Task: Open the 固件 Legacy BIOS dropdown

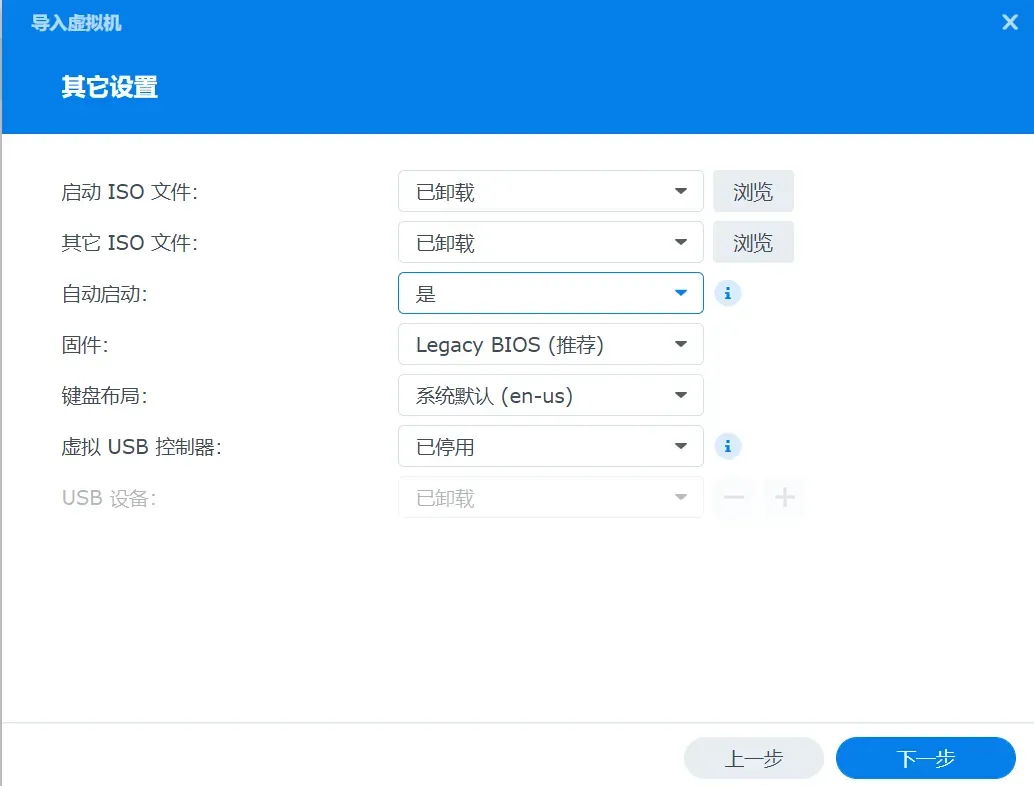Action: [x=551, y=344]
